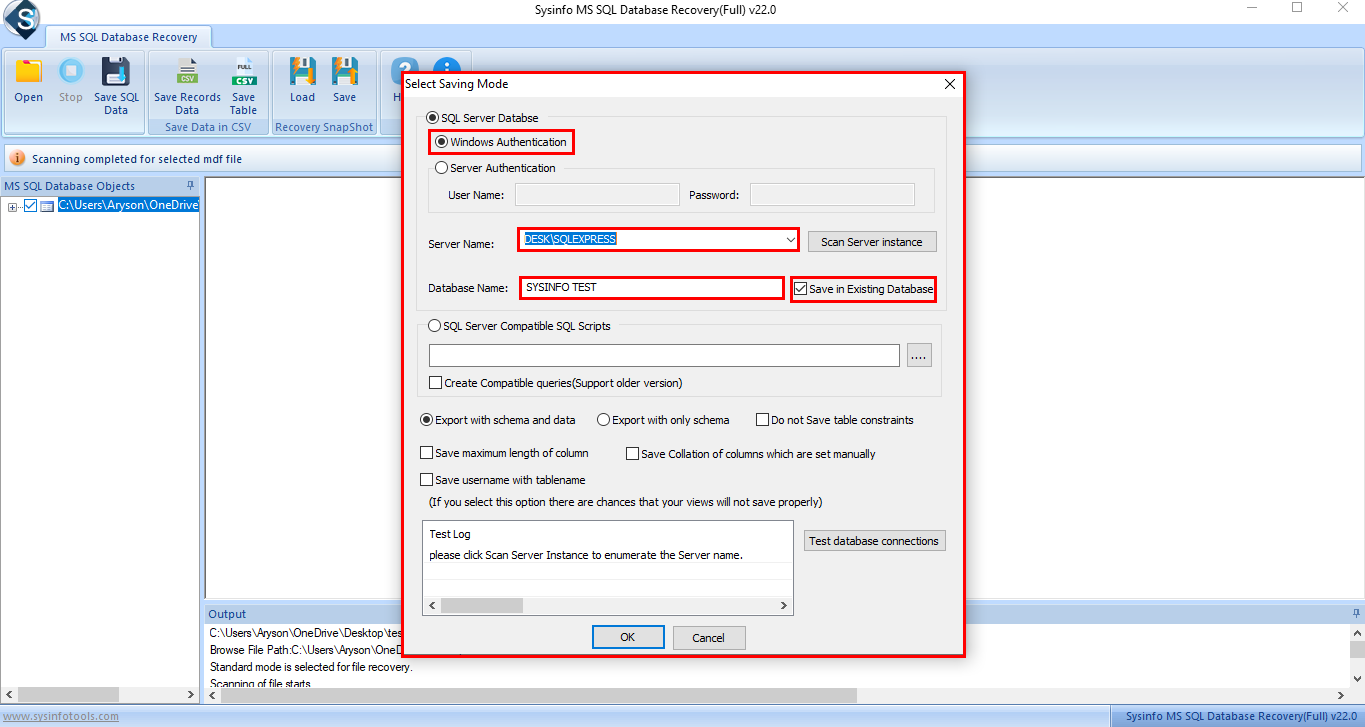Open www.sysinfotools.com link
This screenshot has height=727, width=1365.
[60, 716]
